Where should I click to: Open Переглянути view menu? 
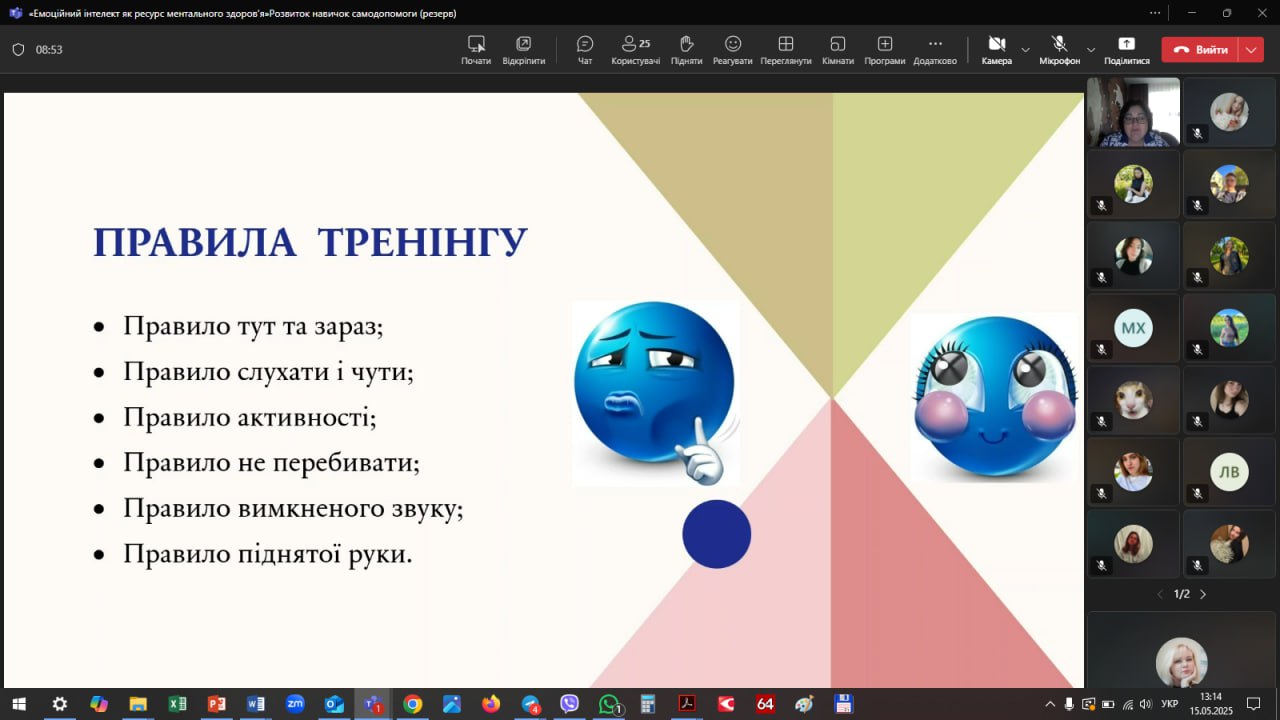coord(785,49)
